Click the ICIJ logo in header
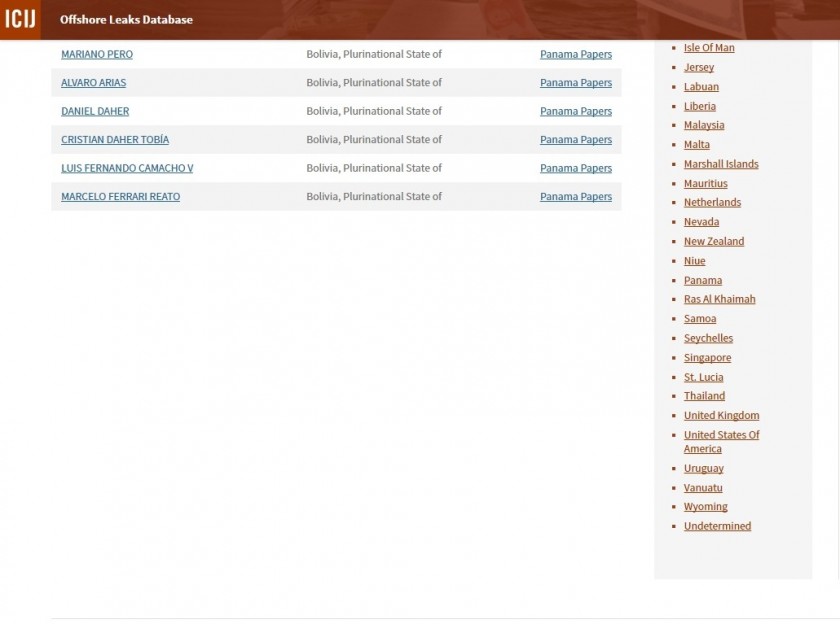 click(20, 19)
